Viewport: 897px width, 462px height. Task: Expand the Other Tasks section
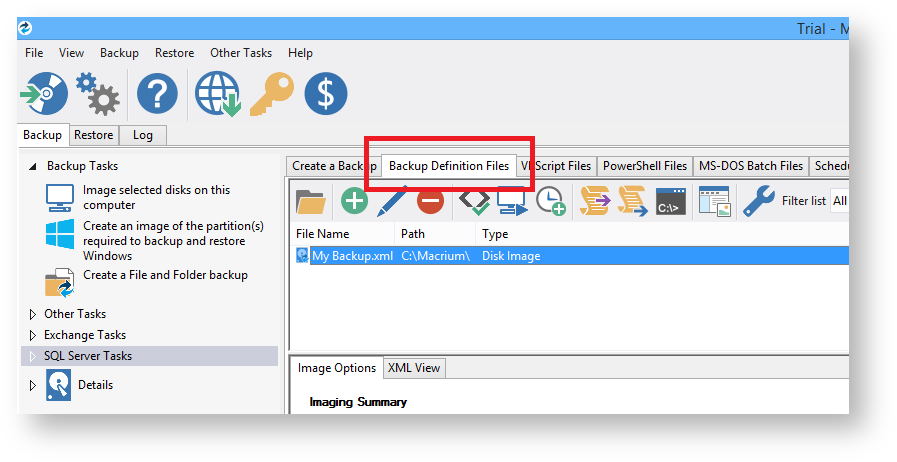pyautogui.click(x=32, y=314)
